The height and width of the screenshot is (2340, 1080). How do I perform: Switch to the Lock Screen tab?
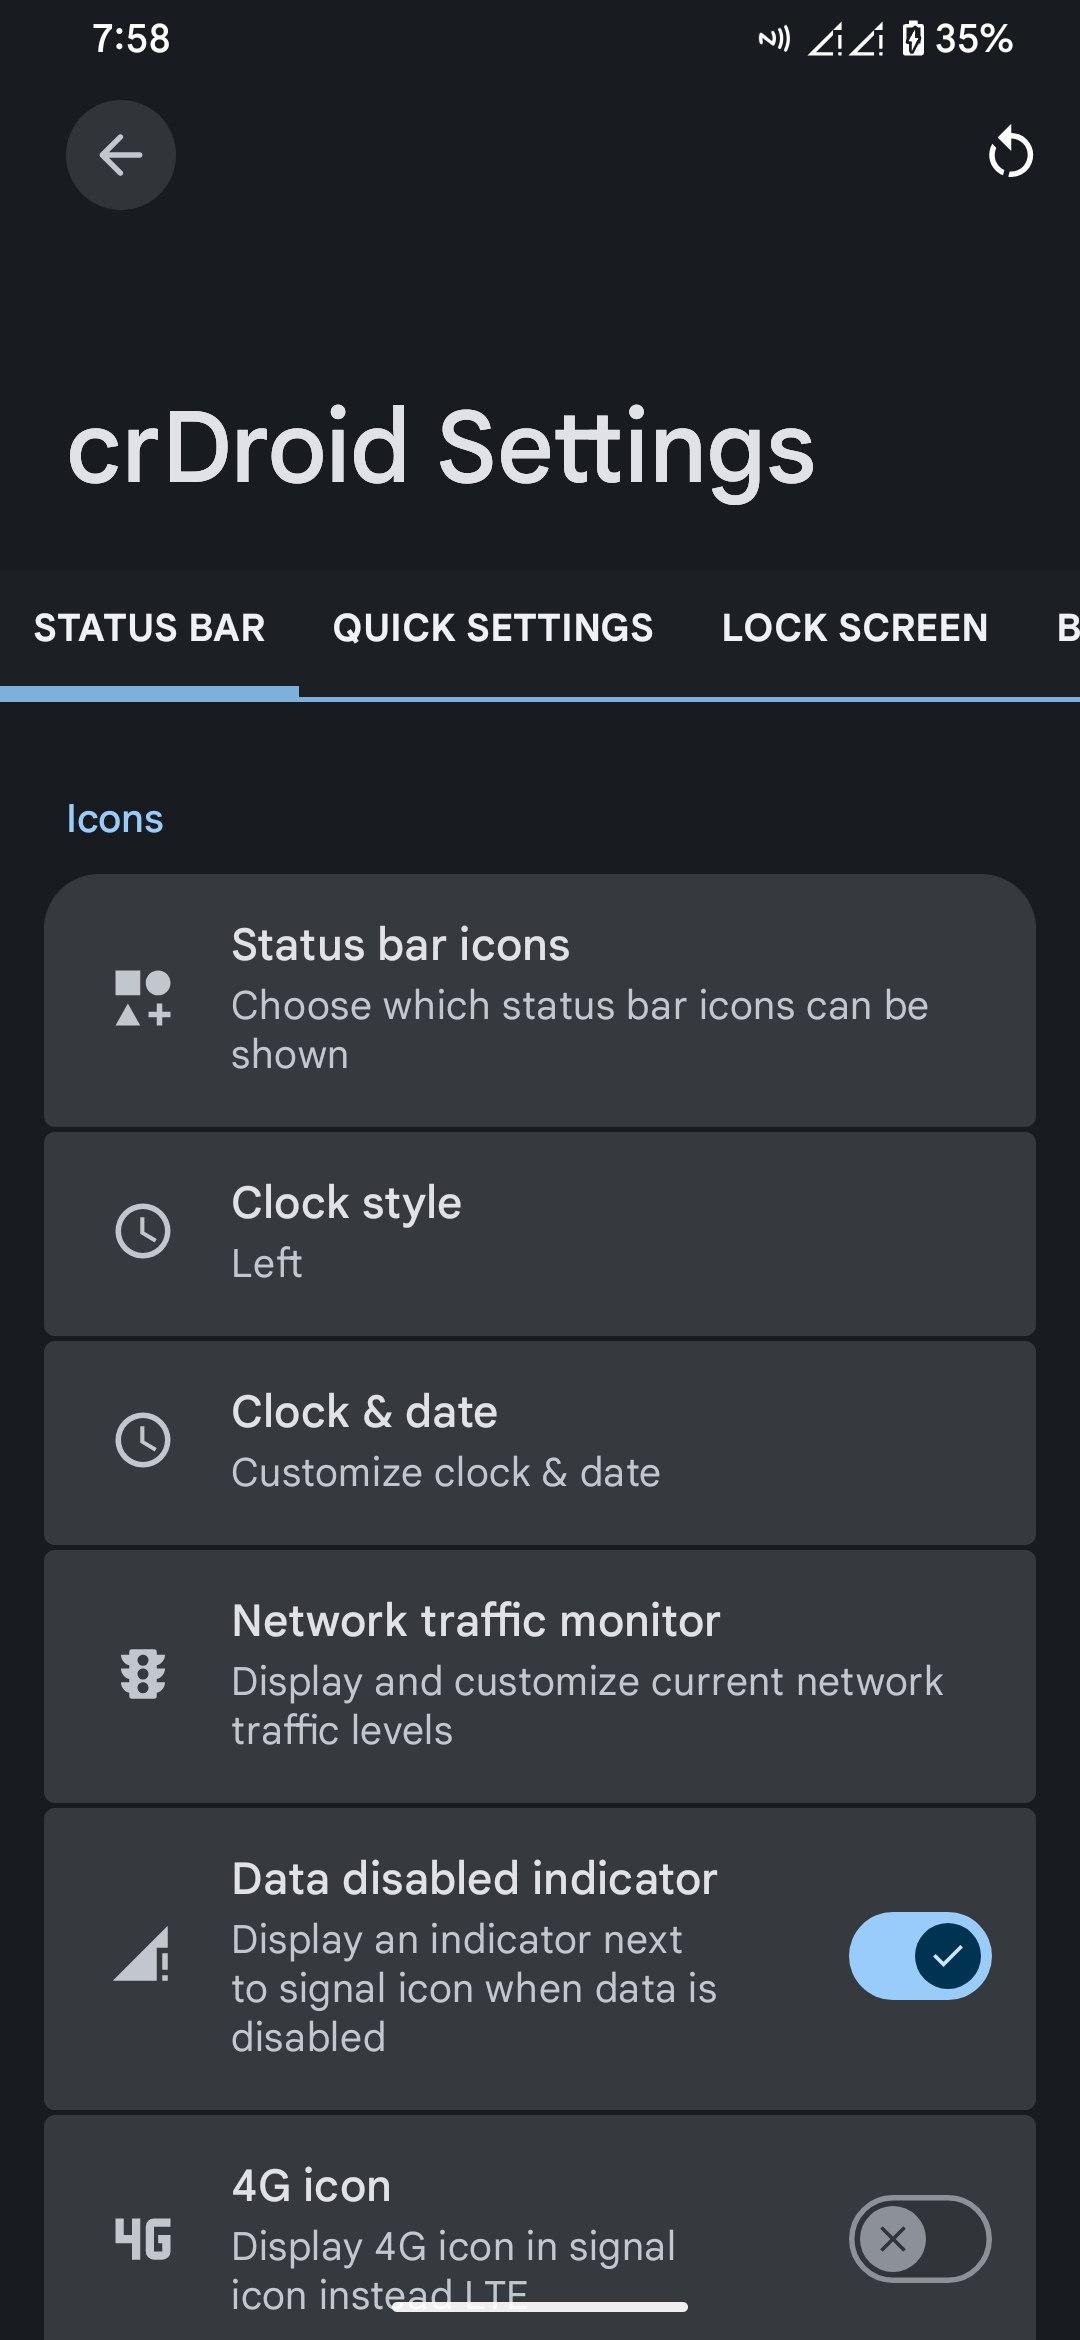tap(855, 628)
